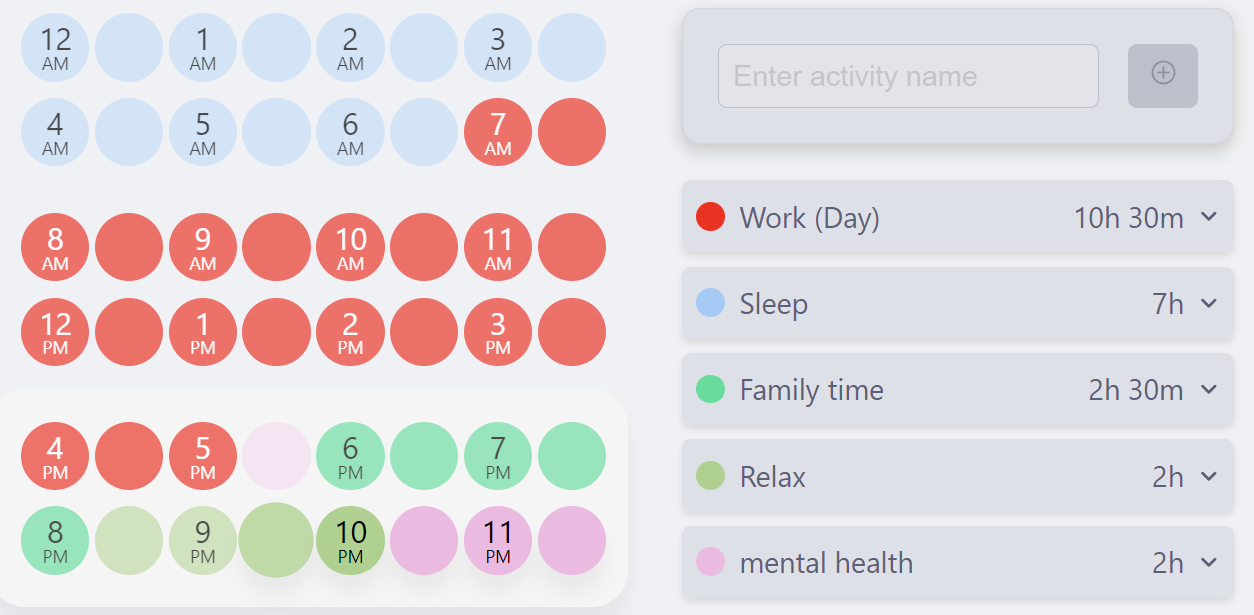Viewport: 1254px width, 615px height.
Task: Choose the olive Relax color dot
Action: (x=710, y=476)
